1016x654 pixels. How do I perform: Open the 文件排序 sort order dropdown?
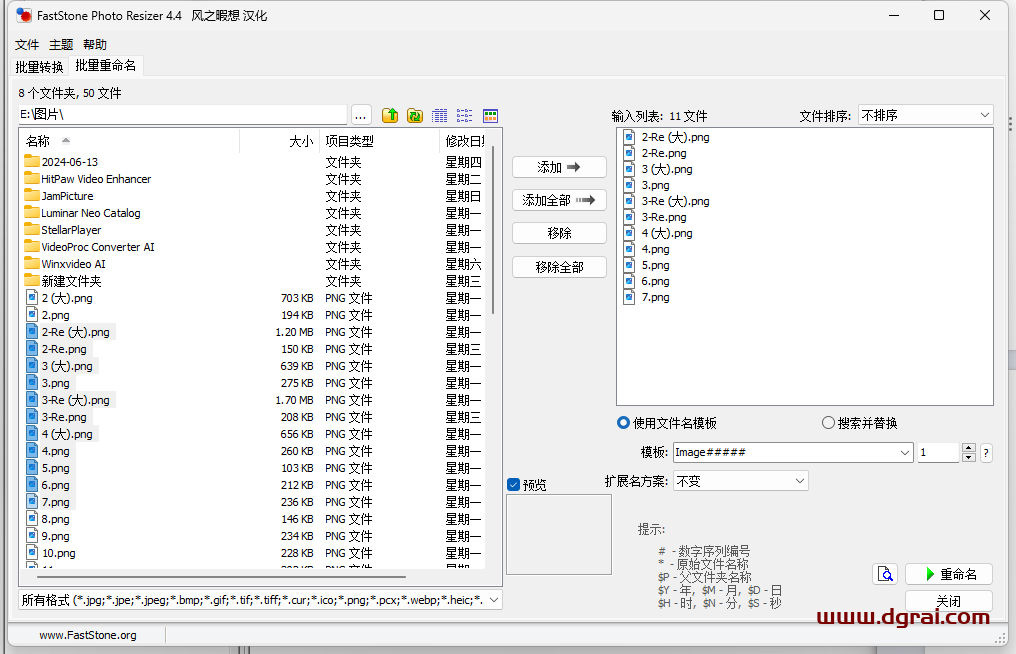925,116
